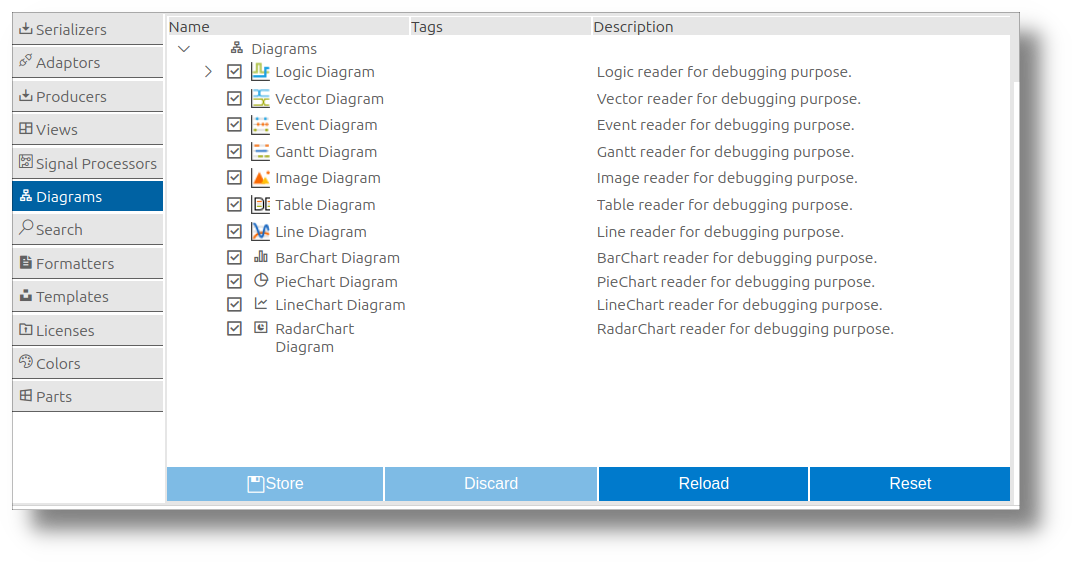Click the Vector Diagram icon
This screenshot has width=1072, height=562.
[260, 98]
